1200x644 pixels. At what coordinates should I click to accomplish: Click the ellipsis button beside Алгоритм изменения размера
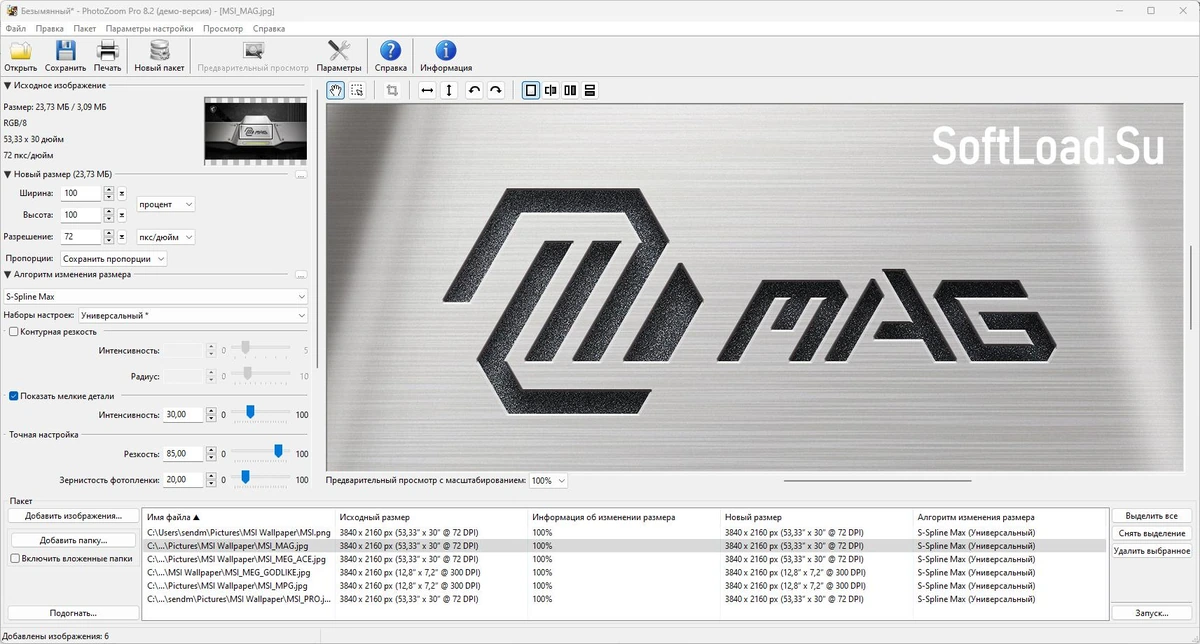click(301, 274)
